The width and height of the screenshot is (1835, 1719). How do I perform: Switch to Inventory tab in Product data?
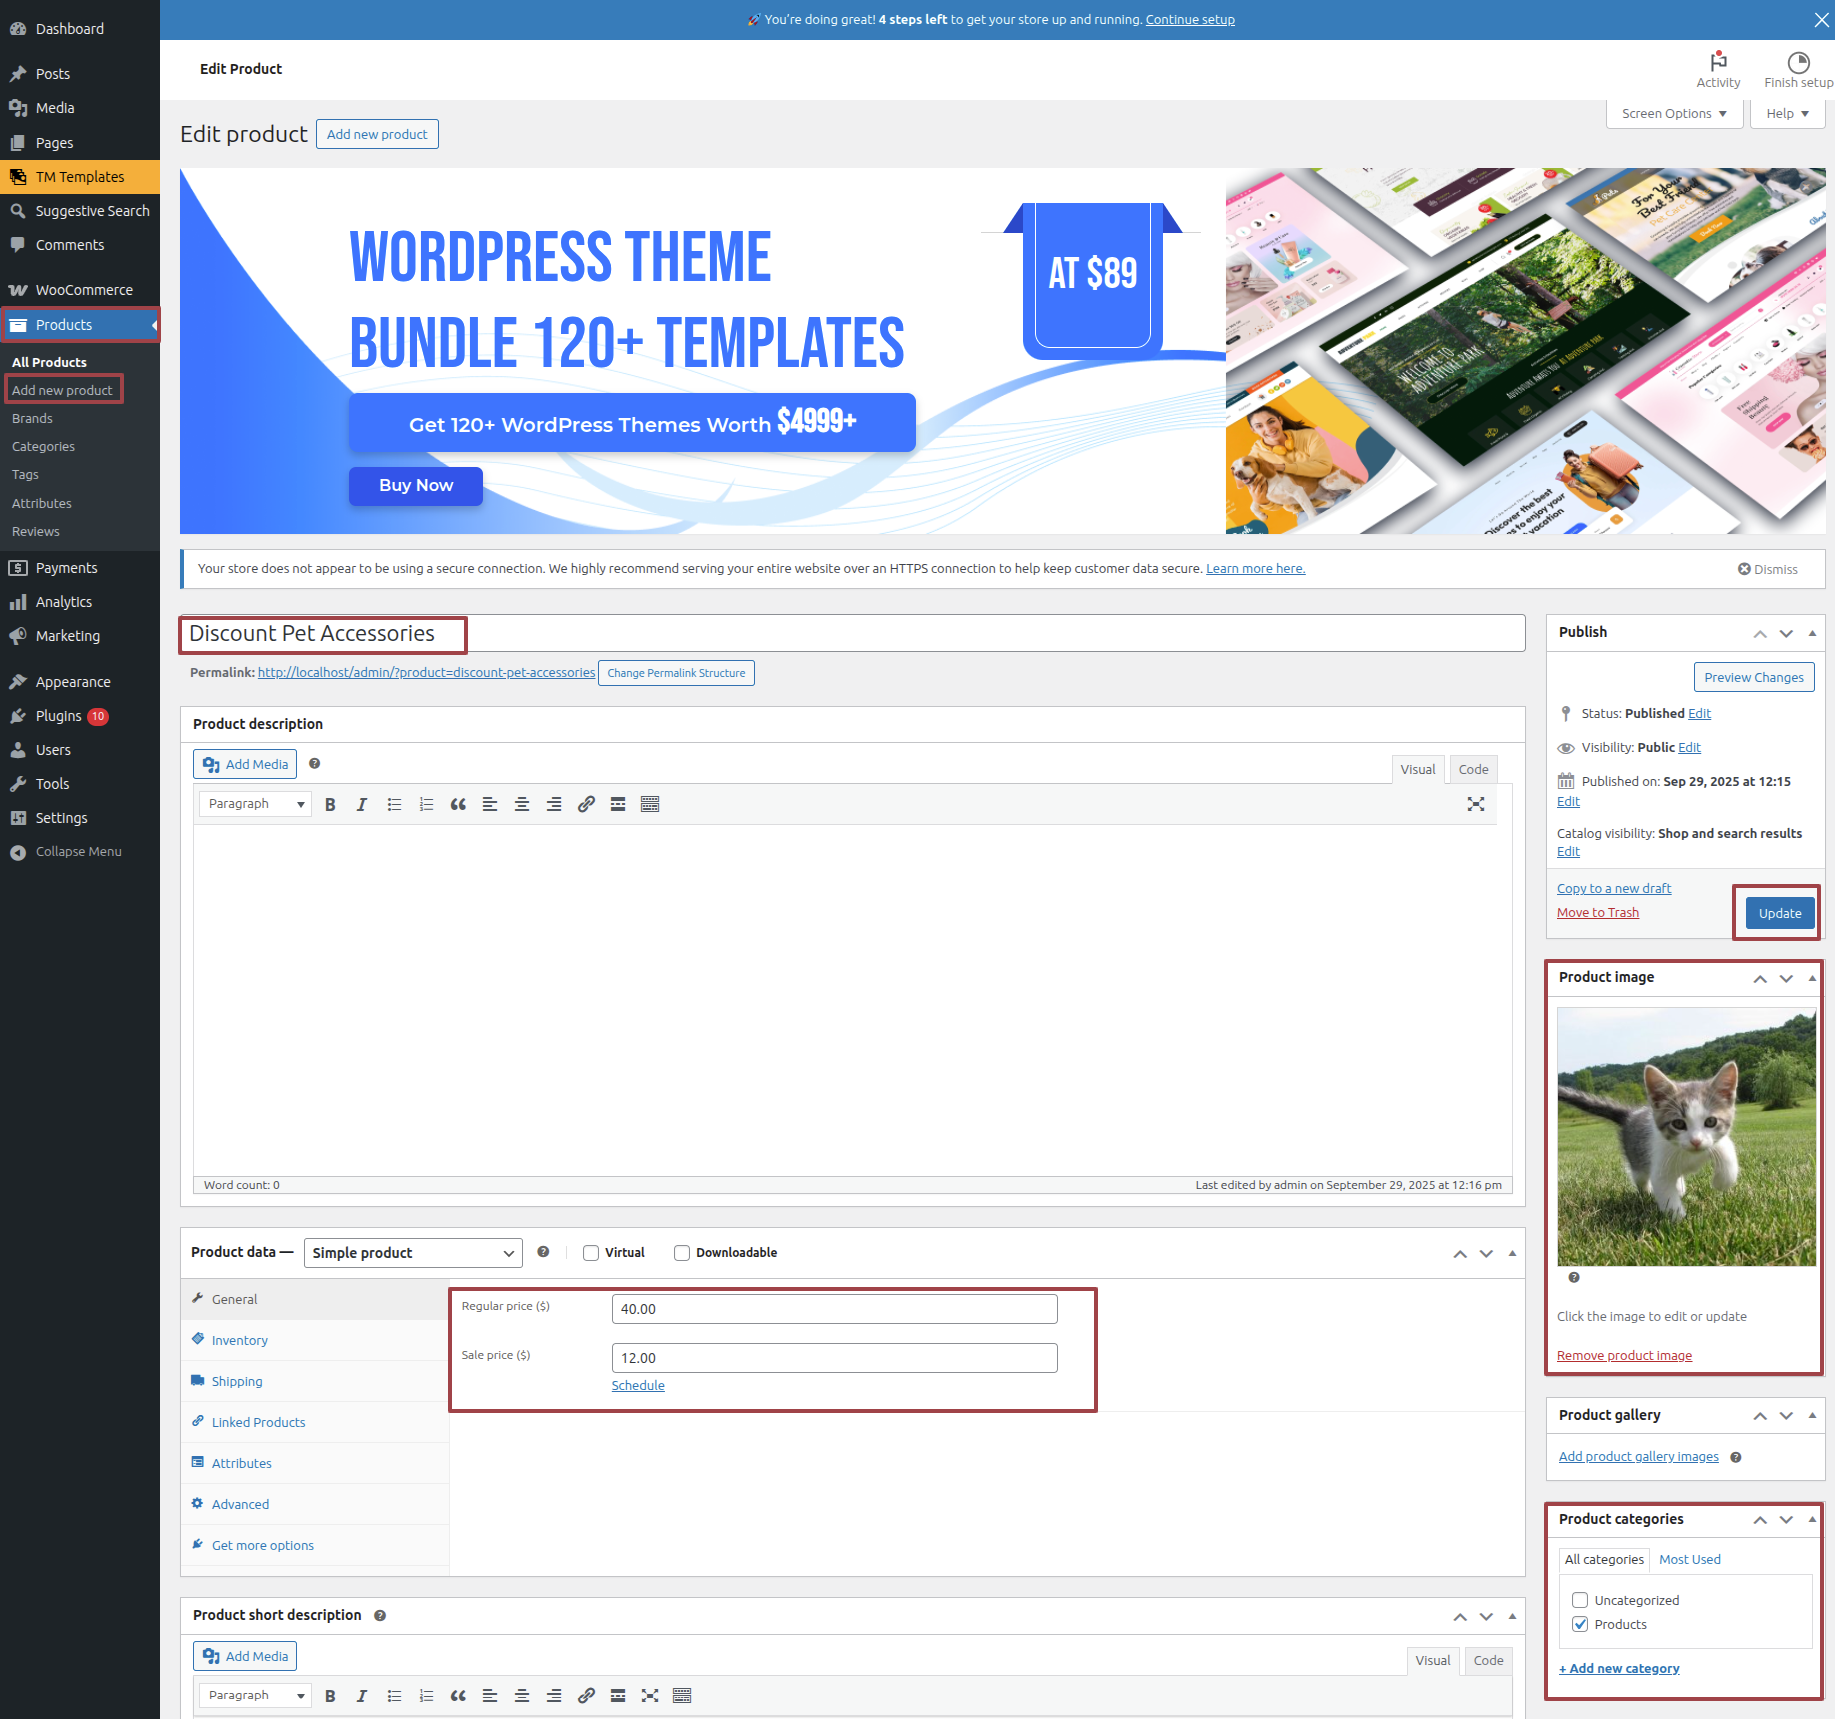pos(239,1340)
